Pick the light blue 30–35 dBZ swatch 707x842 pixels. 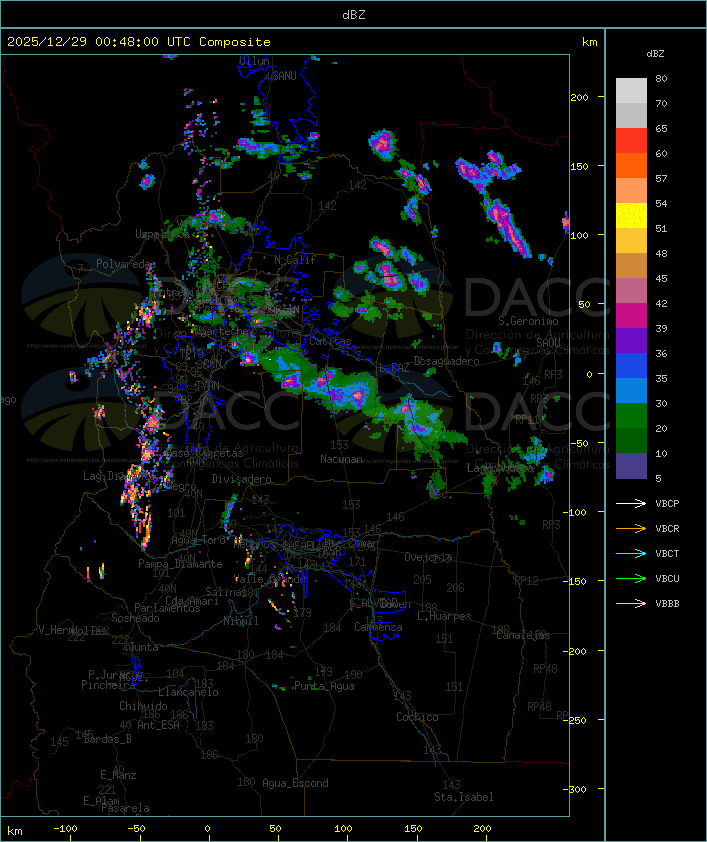tap(631, 391)
